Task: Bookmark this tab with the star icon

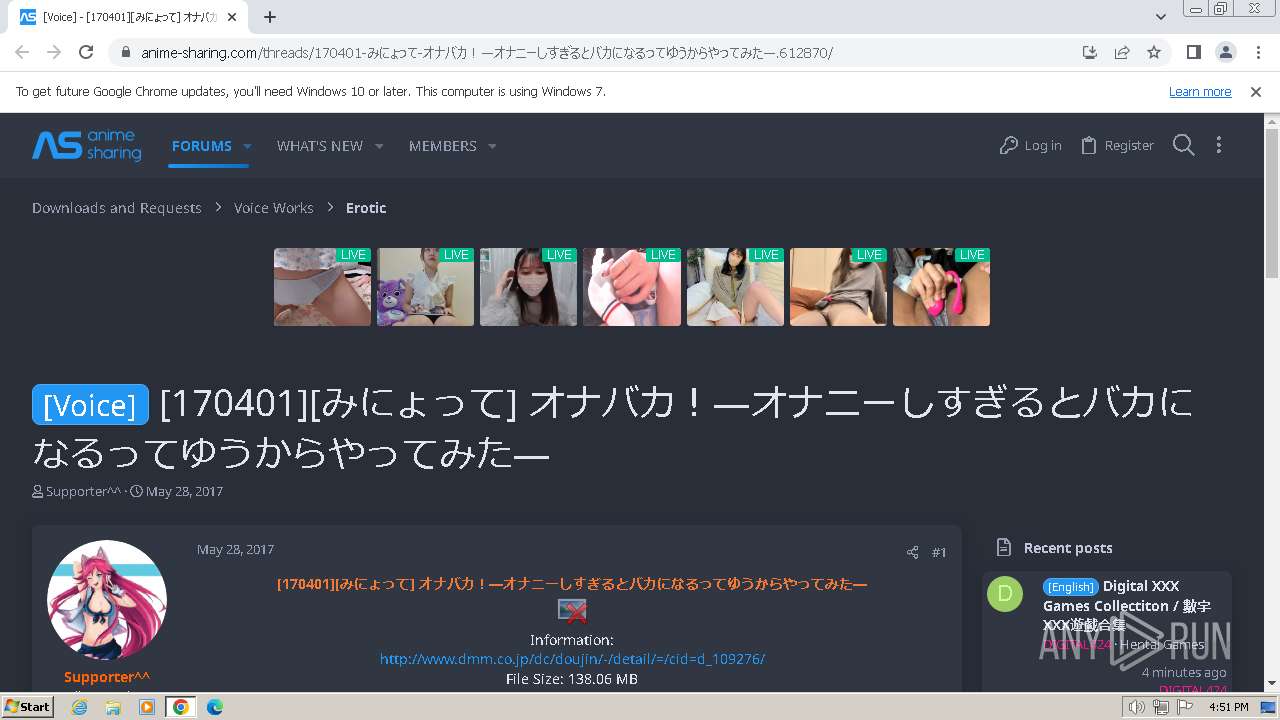Action: [x=1154, y=52]
